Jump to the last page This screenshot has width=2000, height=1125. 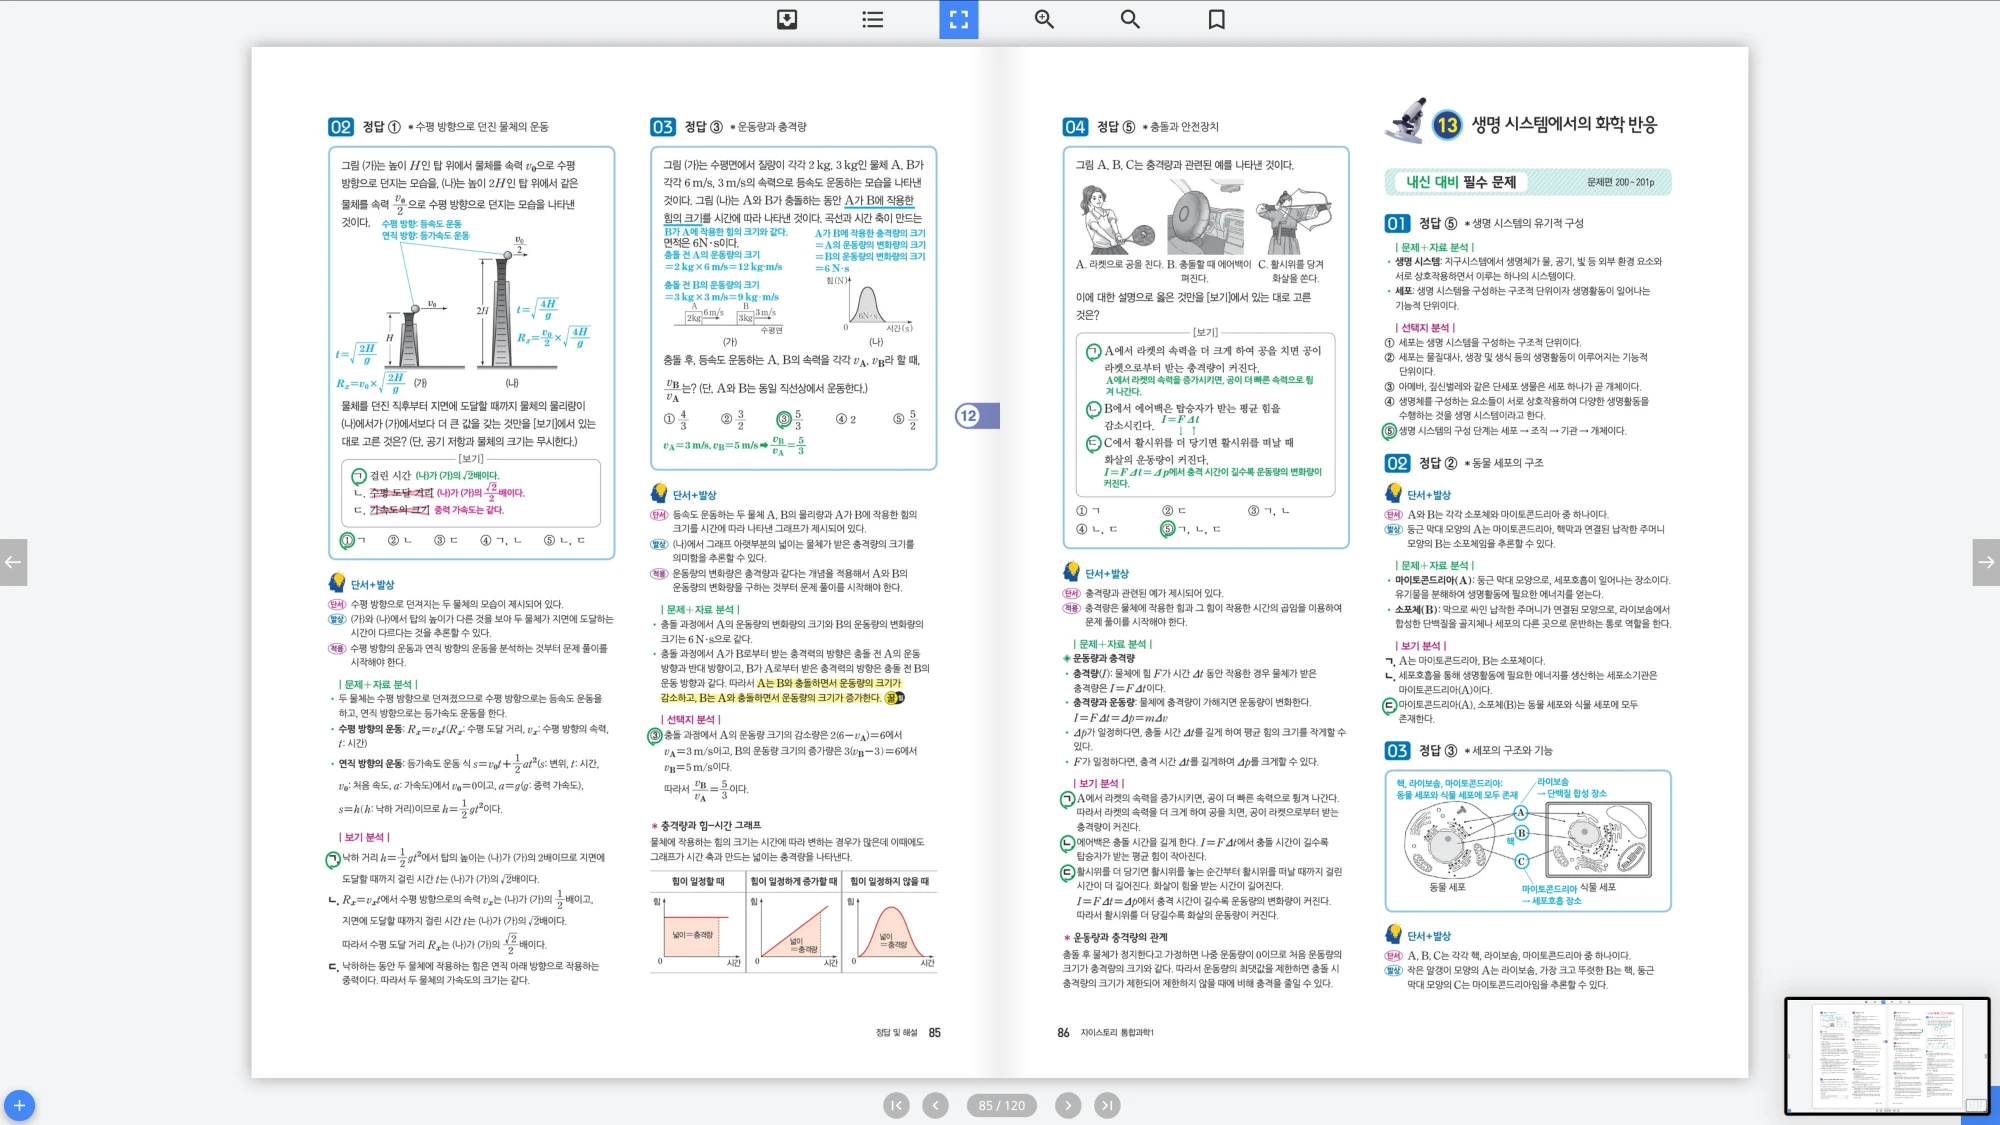(1106, 1105)
